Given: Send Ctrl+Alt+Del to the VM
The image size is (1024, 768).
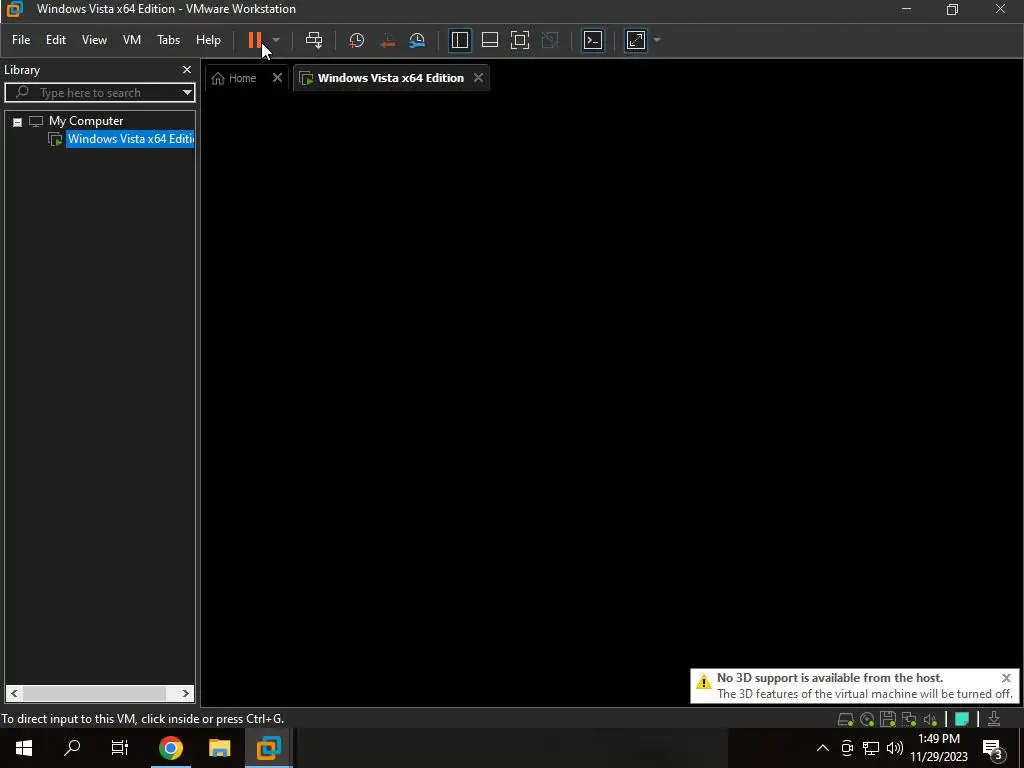Looking at the screenshot, I should [314, 40].
